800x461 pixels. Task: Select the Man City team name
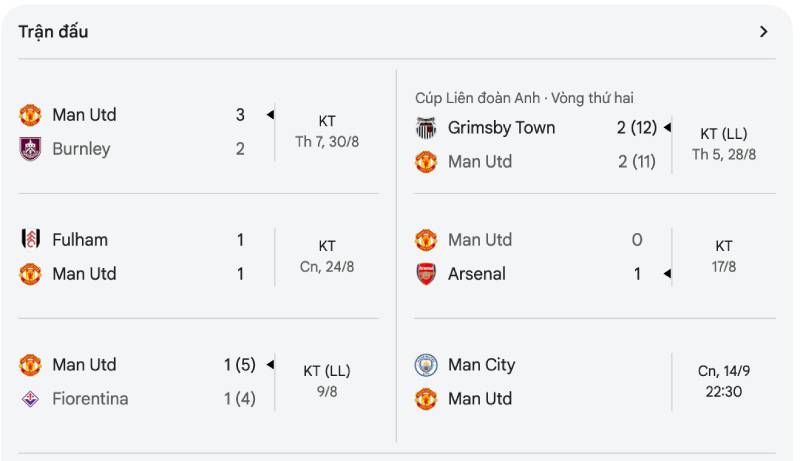click(481, 365)
